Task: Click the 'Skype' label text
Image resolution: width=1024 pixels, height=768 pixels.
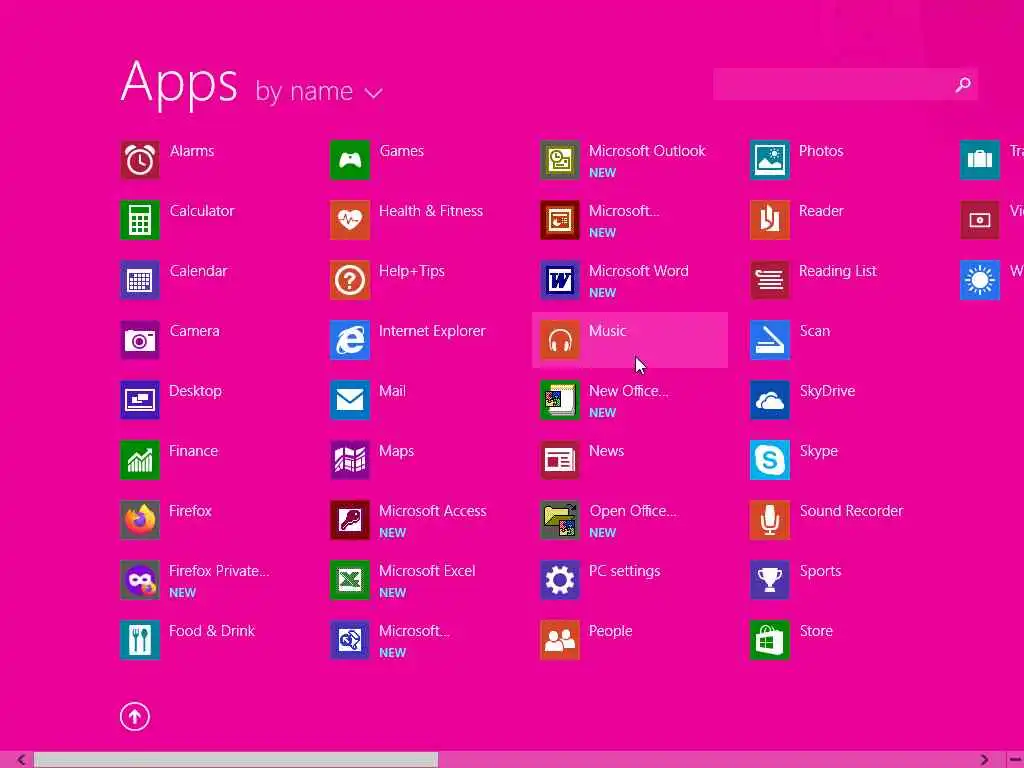Action: [x=818, y=451]
